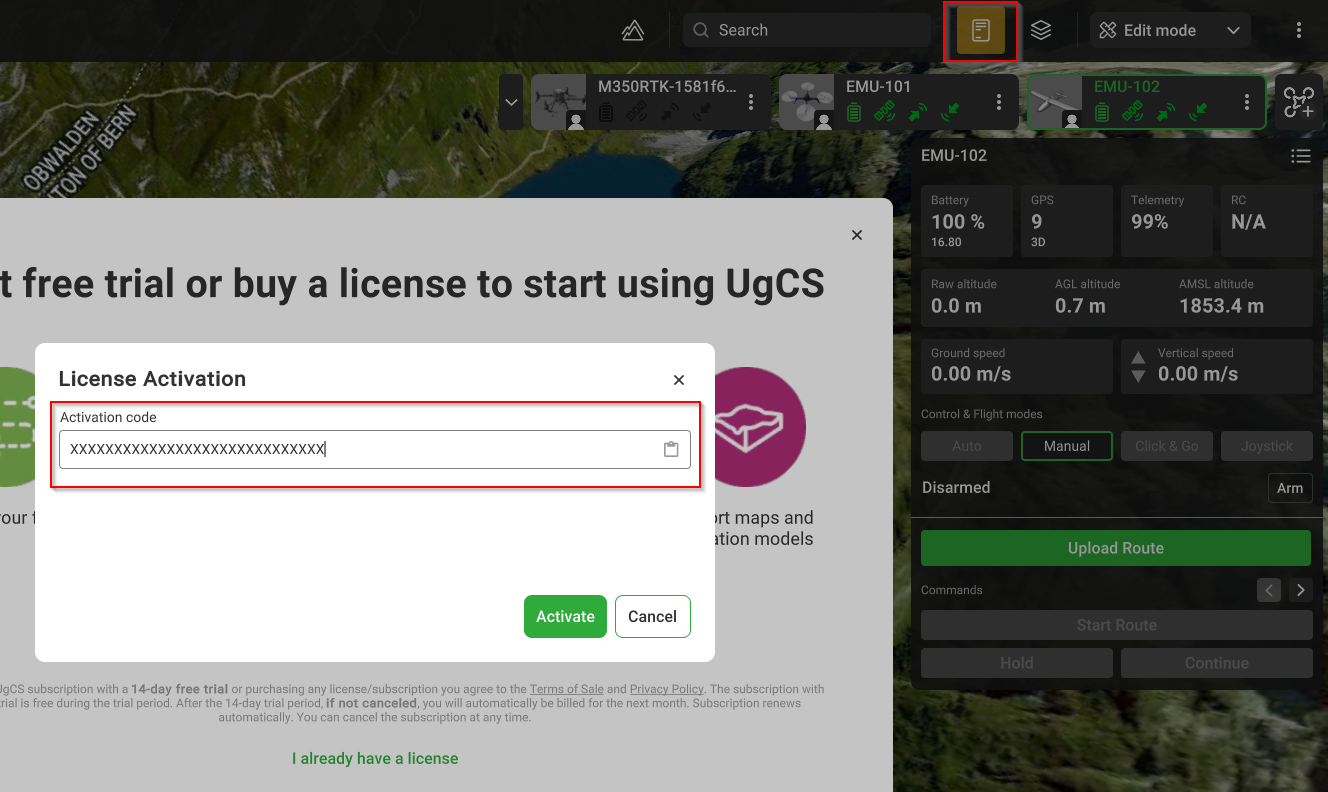Open the M350RTK card three-dot menu
This screenshot has height=792, width=1328.
coord(751,102)
